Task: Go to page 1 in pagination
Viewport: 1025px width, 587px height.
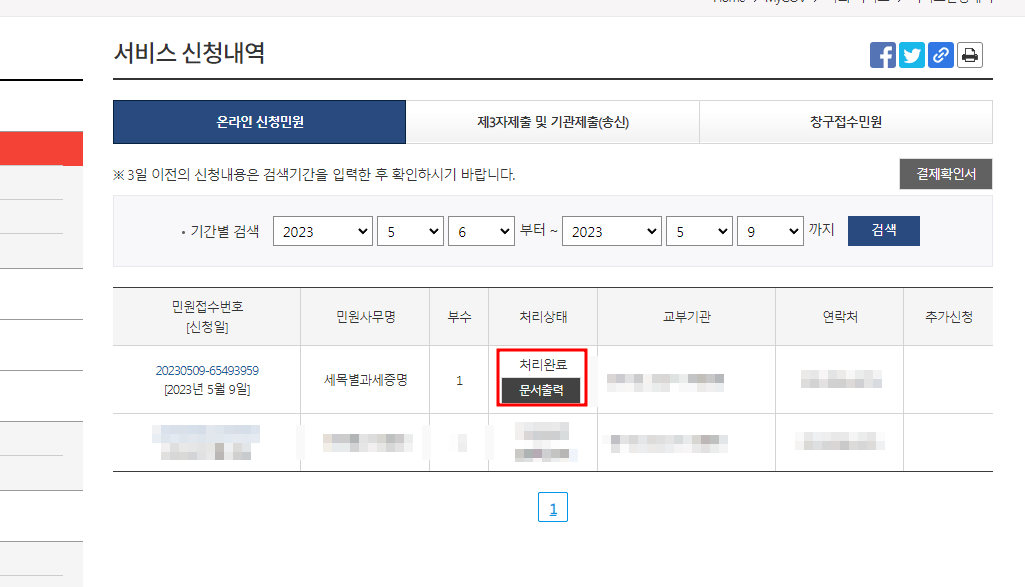Action: coord(552,506)
